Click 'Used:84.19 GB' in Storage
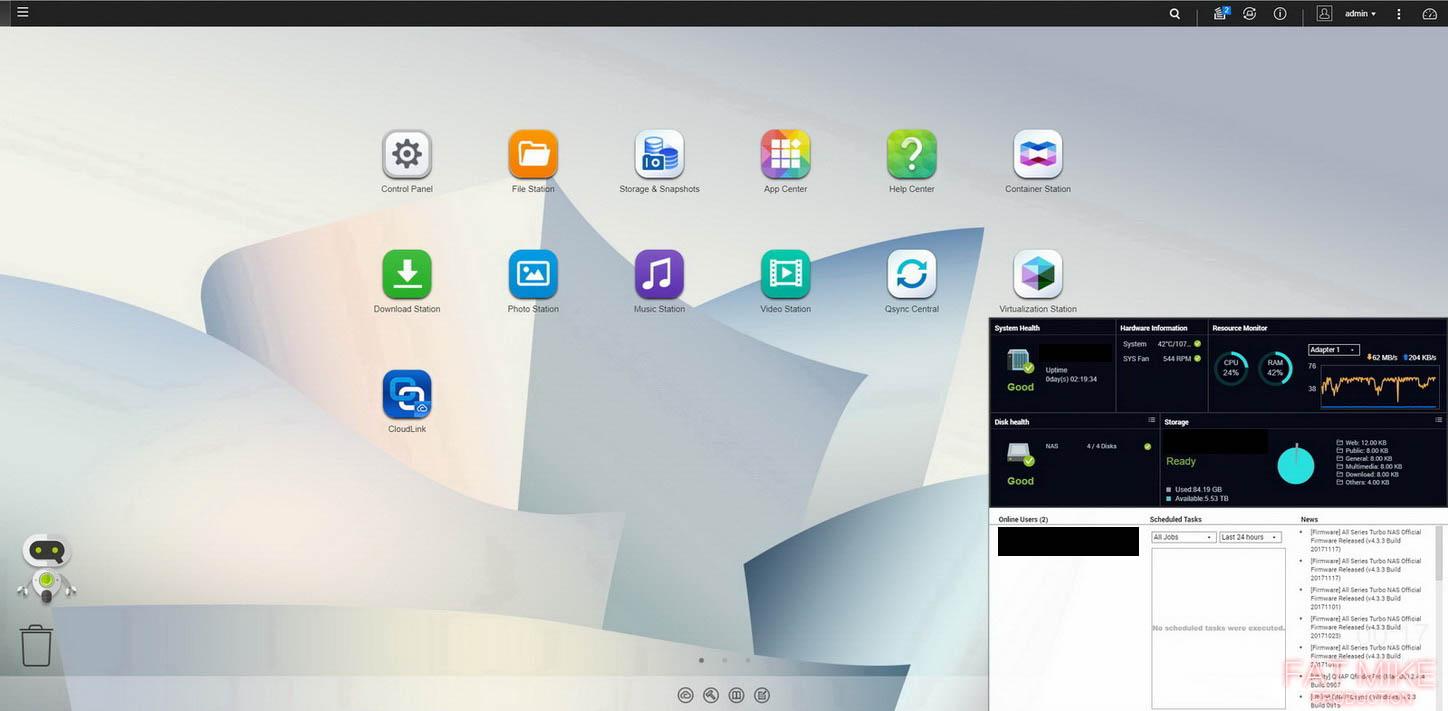Viewport: 1448px width, 711px height. [x=1194, y=489]
